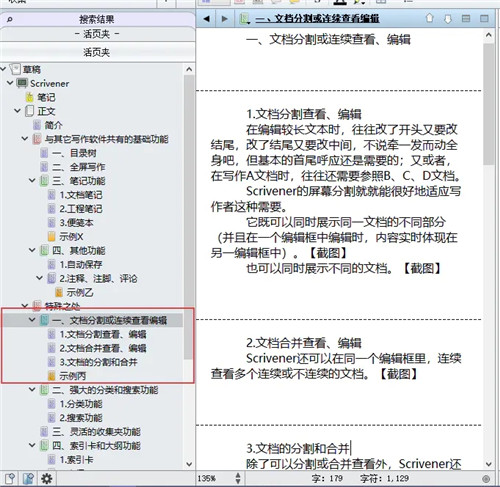Viewport: 500px width, 487px height.
Task: Collapse the 2.注释、注脚、评论 node
Action: [x=39, y=278]
